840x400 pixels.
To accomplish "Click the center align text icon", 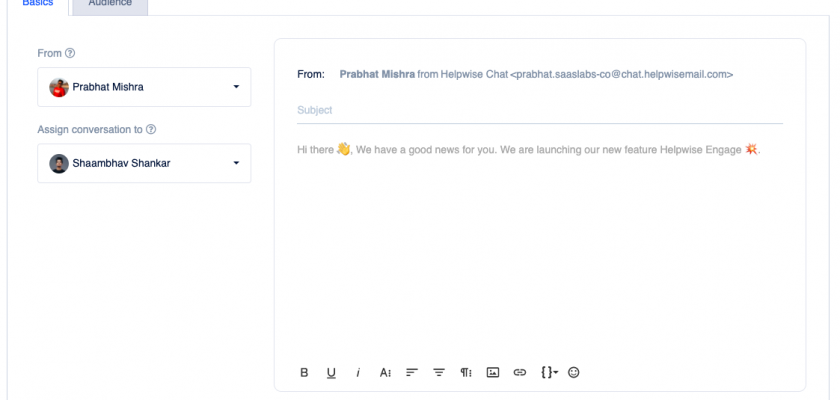I will [438, 372].
